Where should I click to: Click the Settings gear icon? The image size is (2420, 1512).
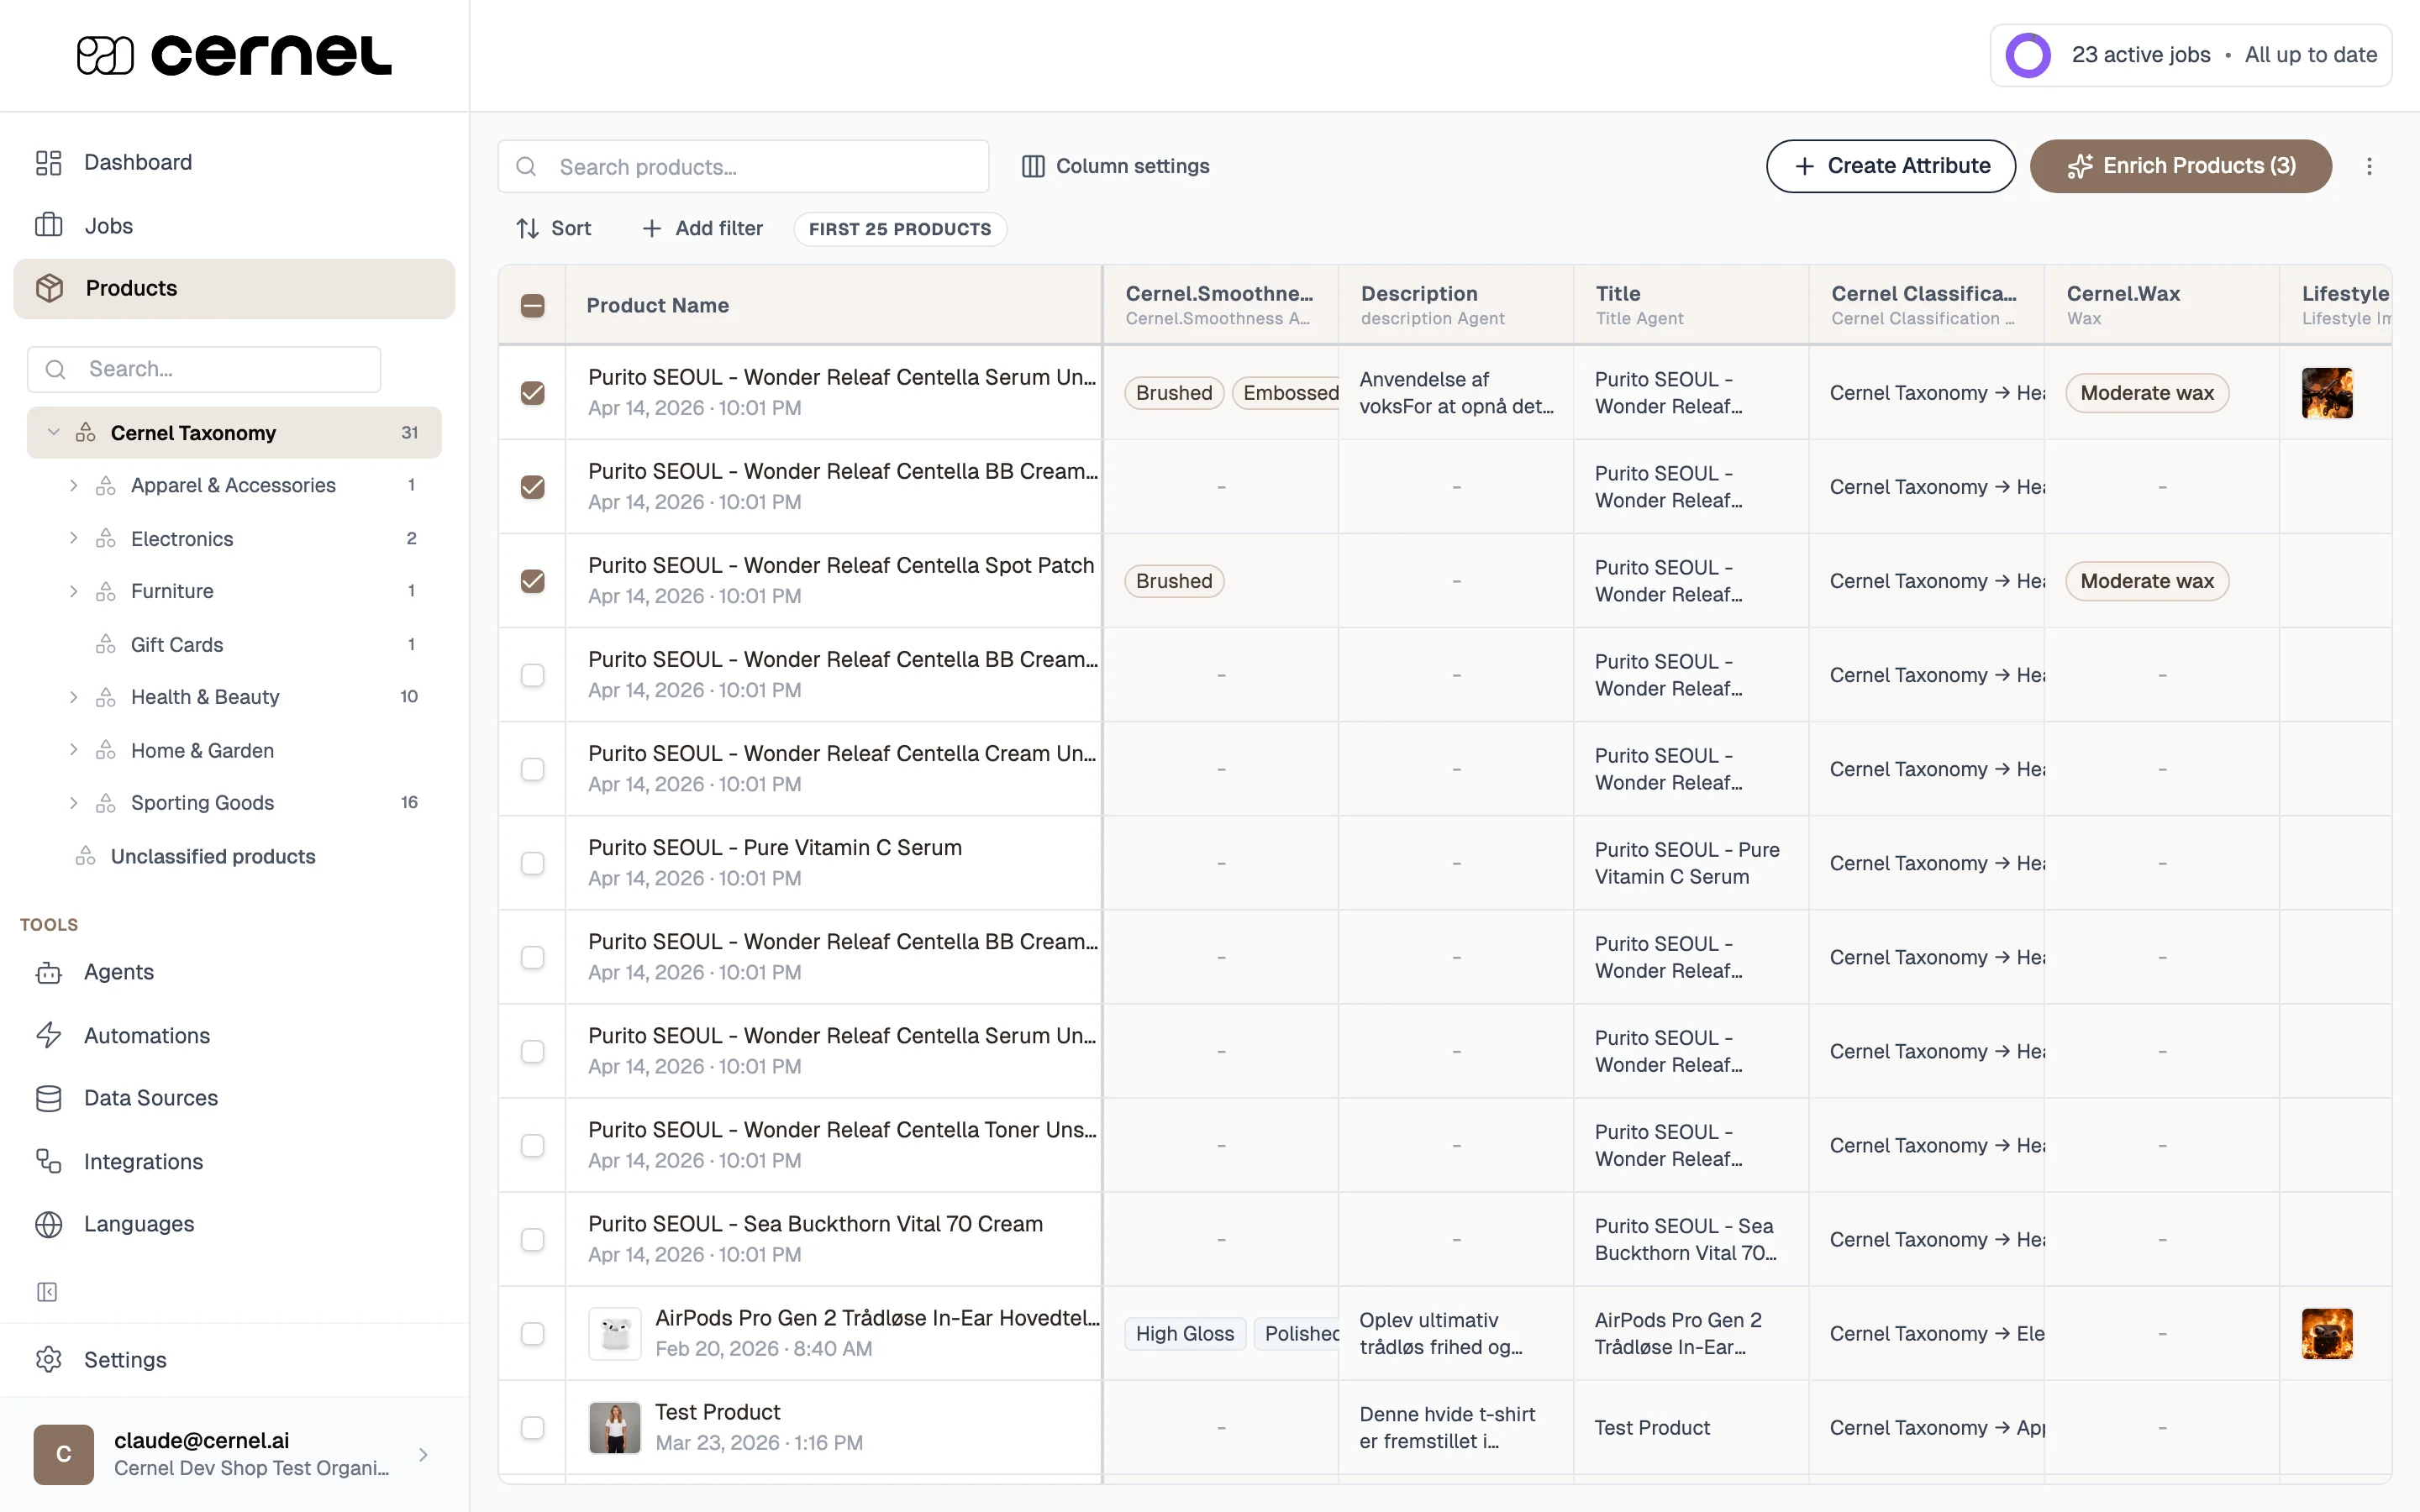[x=48, y=1360]
